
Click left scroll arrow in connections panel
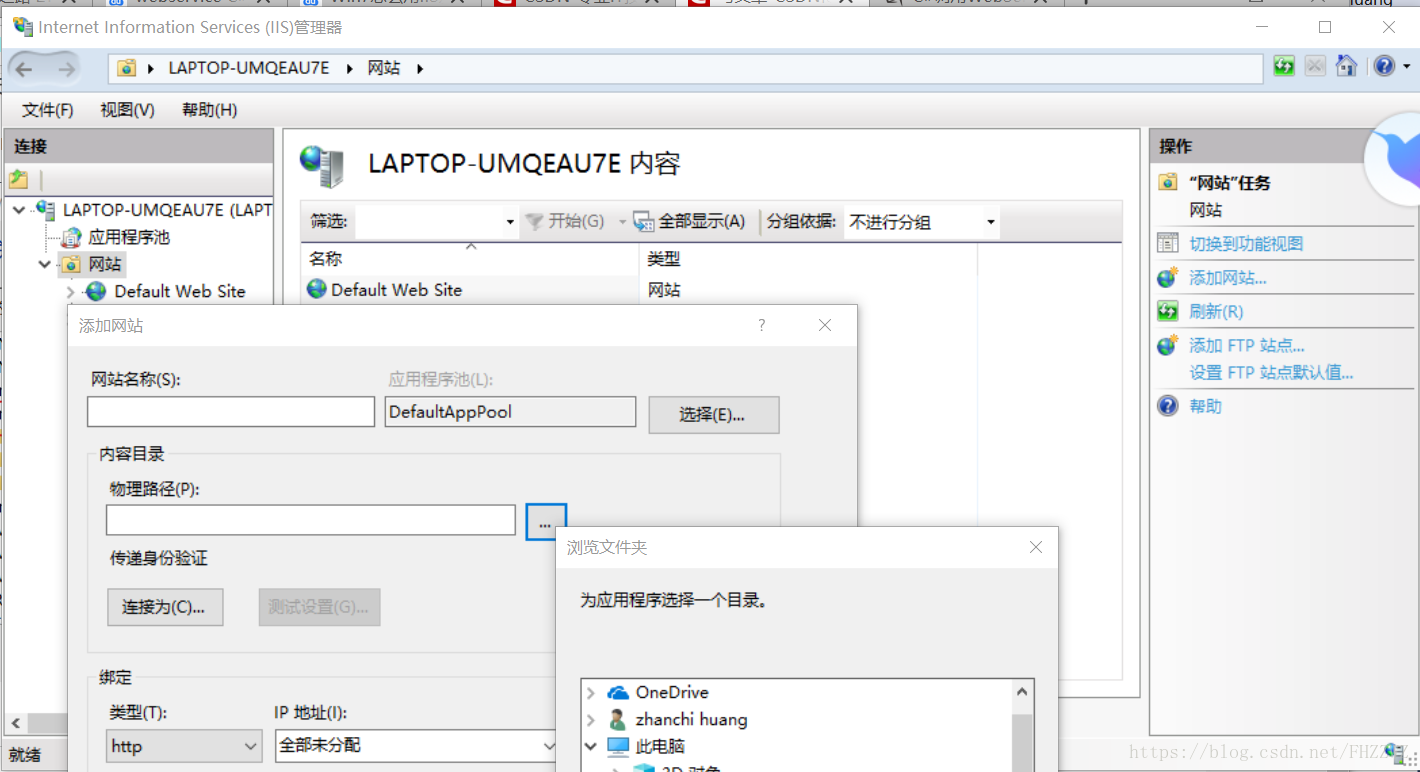(x=15, y=722)
